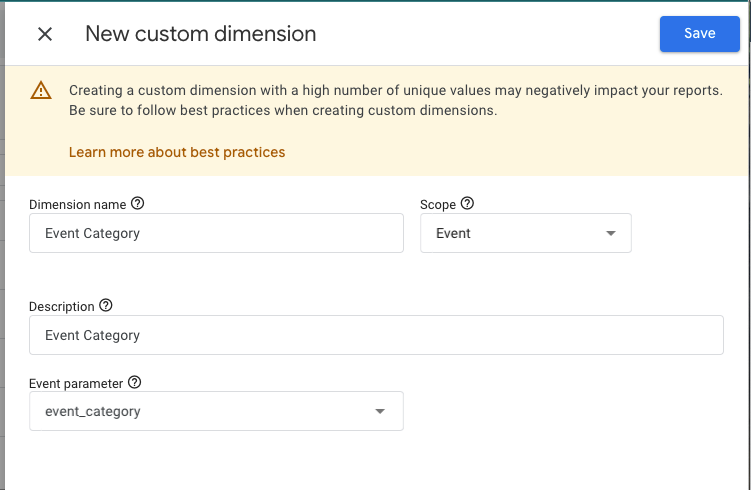Focus the Description text field

click(376, 335)
